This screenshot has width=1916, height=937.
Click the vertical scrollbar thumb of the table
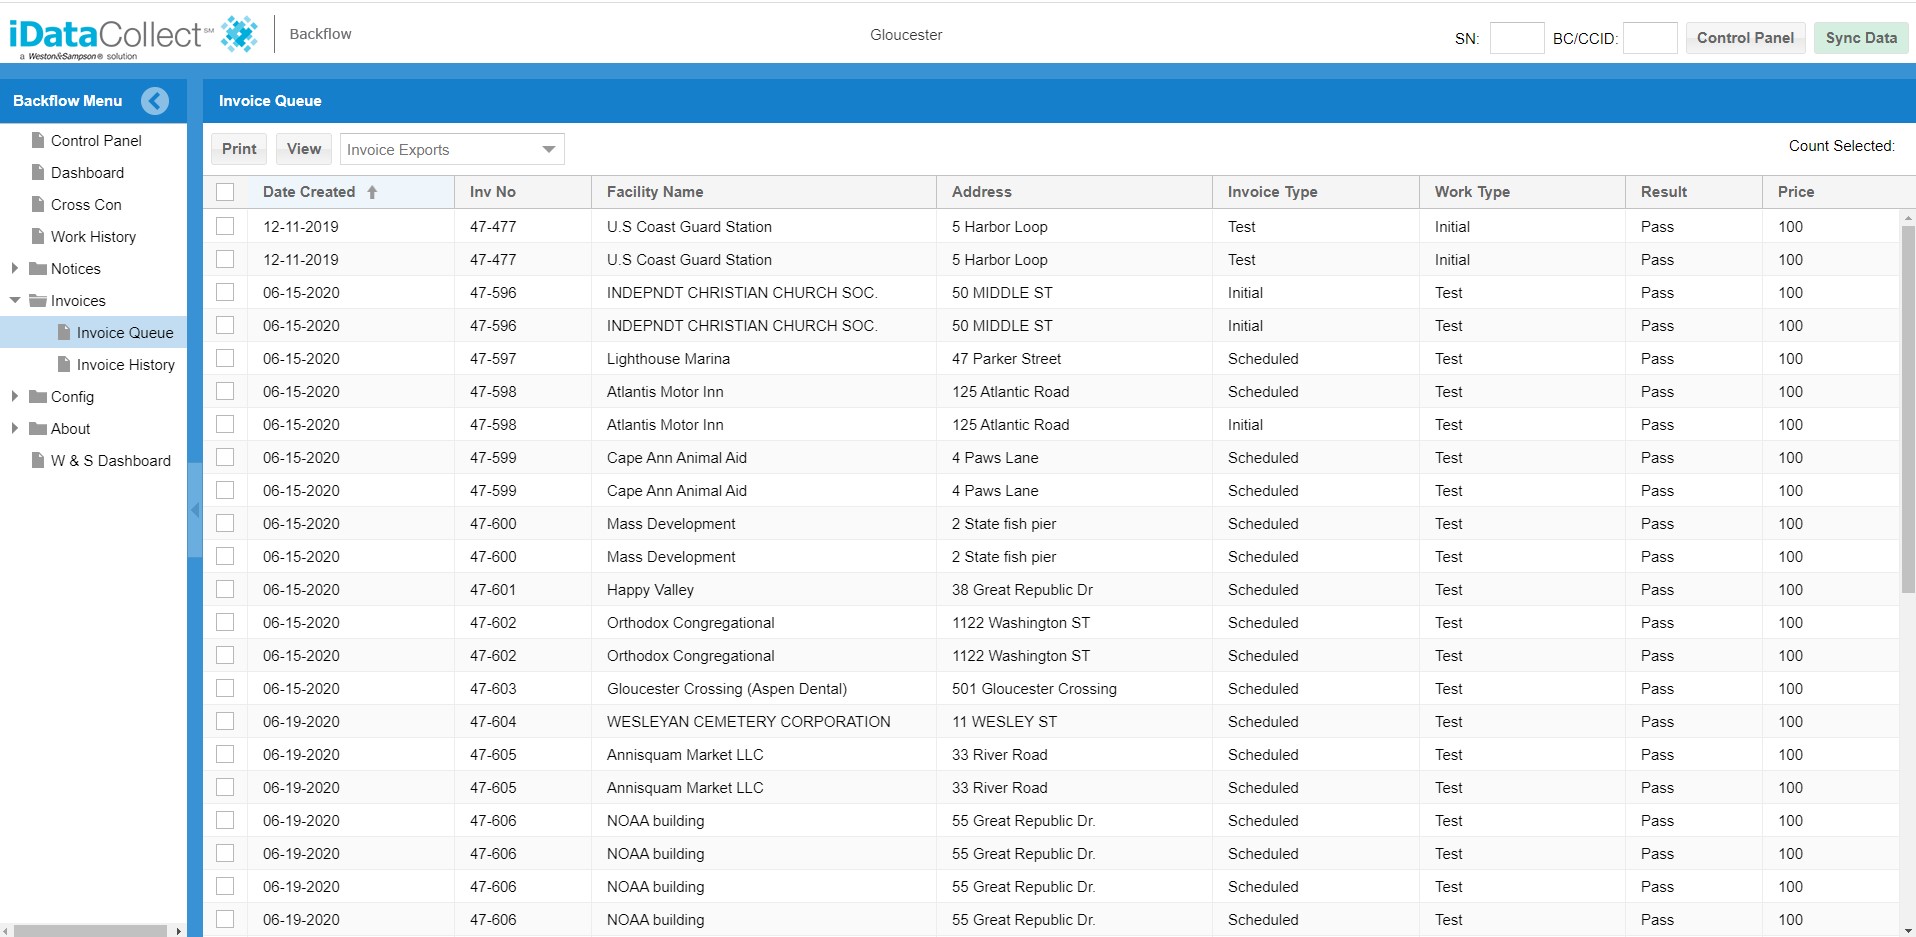pyautogui.click(x=1908, y=410)
